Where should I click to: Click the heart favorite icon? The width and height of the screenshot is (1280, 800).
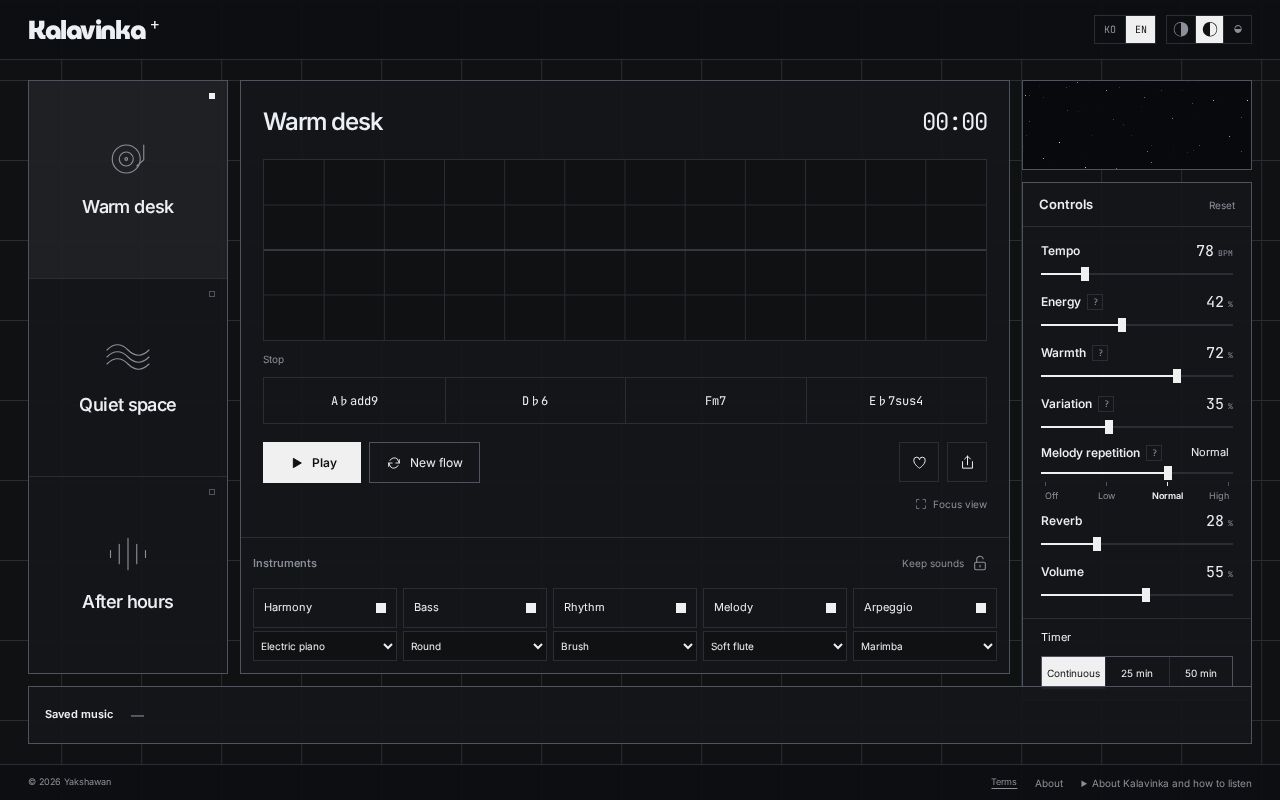pos(919,462)
